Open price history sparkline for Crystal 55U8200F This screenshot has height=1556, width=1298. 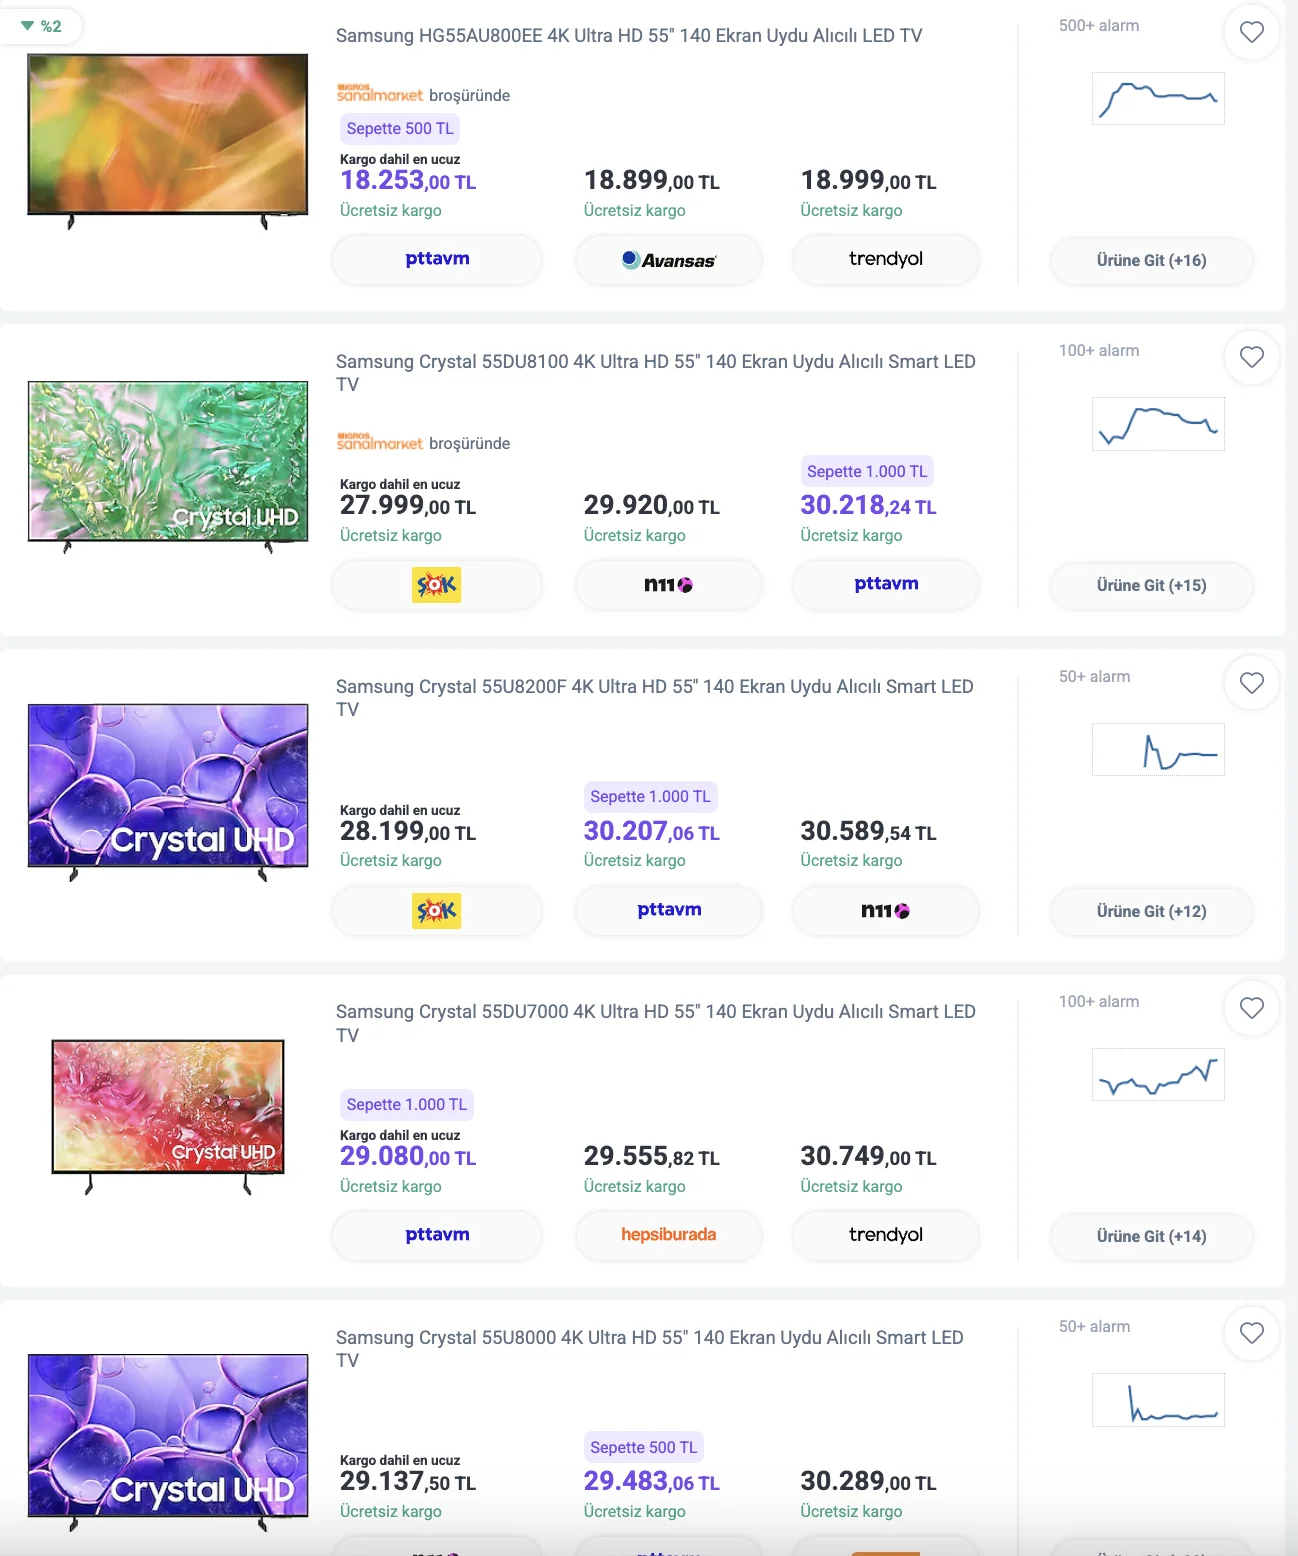click(x=1158, y=749)
